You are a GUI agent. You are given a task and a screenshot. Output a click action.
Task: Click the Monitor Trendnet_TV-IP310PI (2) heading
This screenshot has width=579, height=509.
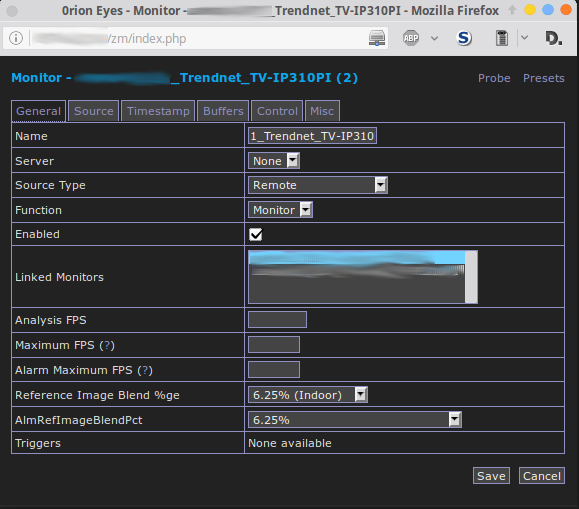tap(185, 78)
